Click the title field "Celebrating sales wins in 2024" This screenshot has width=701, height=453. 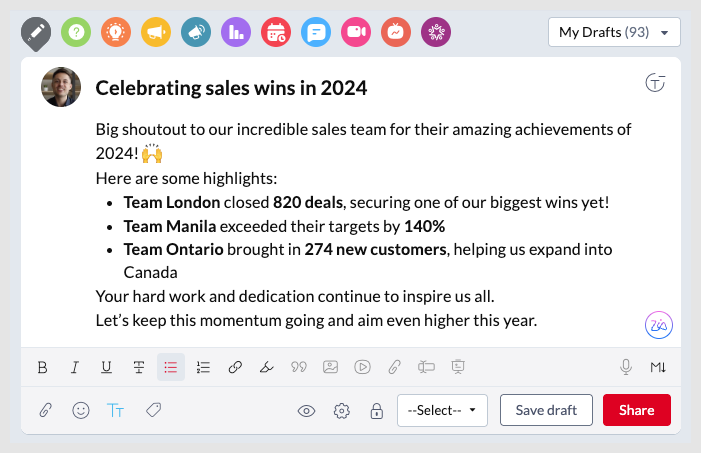pos(232,88)
